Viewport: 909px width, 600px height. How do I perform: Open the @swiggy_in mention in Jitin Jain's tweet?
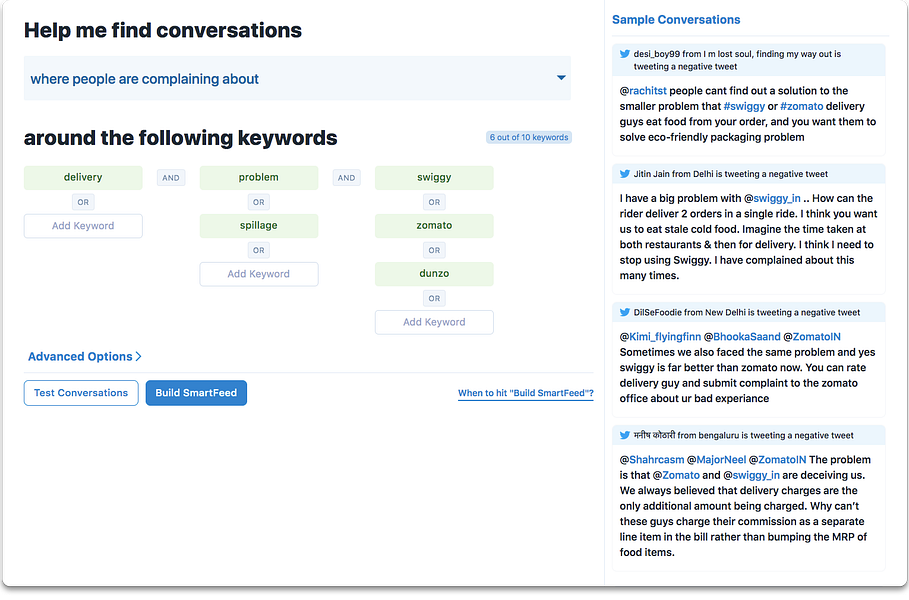coord(772,198)
